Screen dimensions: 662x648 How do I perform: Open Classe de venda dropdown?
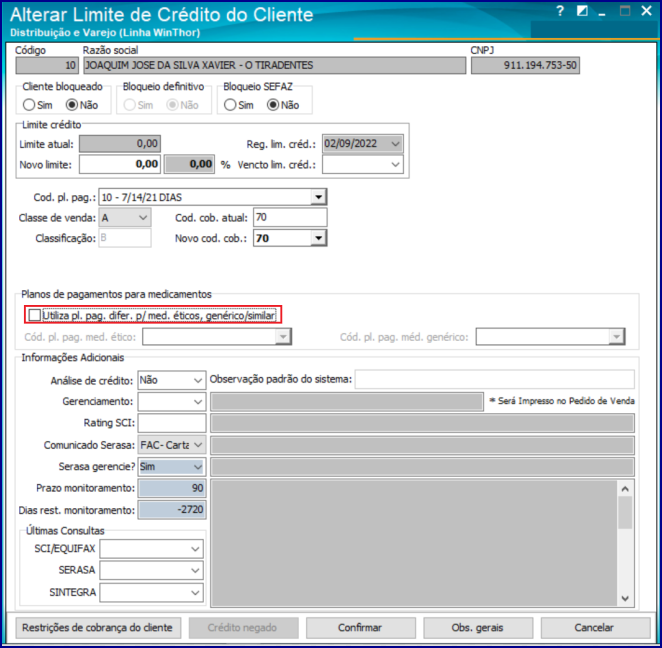143,218
